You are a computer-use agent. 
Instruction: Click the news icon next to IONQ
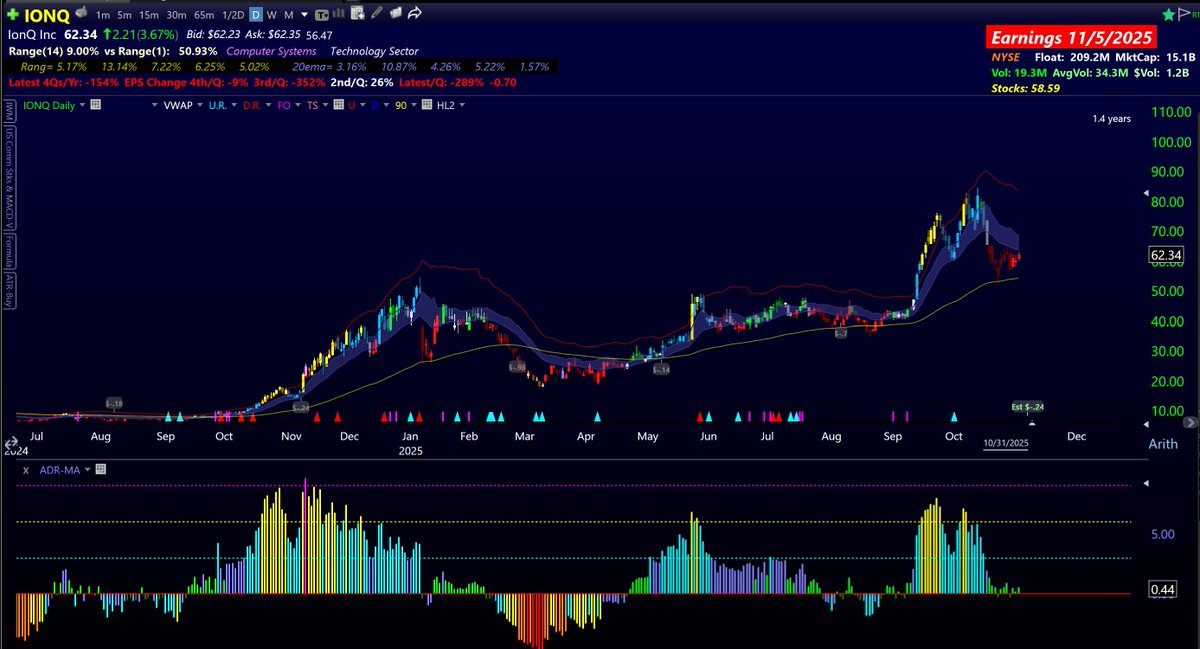(x=82, y=11)
